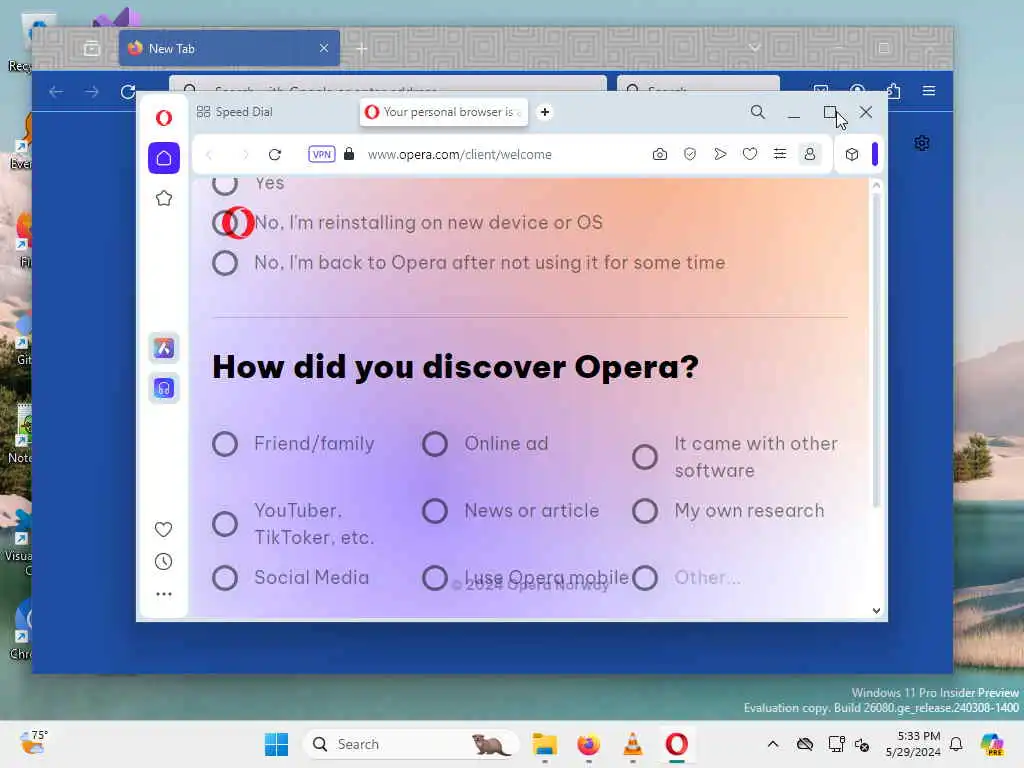Launch Aria AI icon in Opera sidebar

click(x=163, y=348)
